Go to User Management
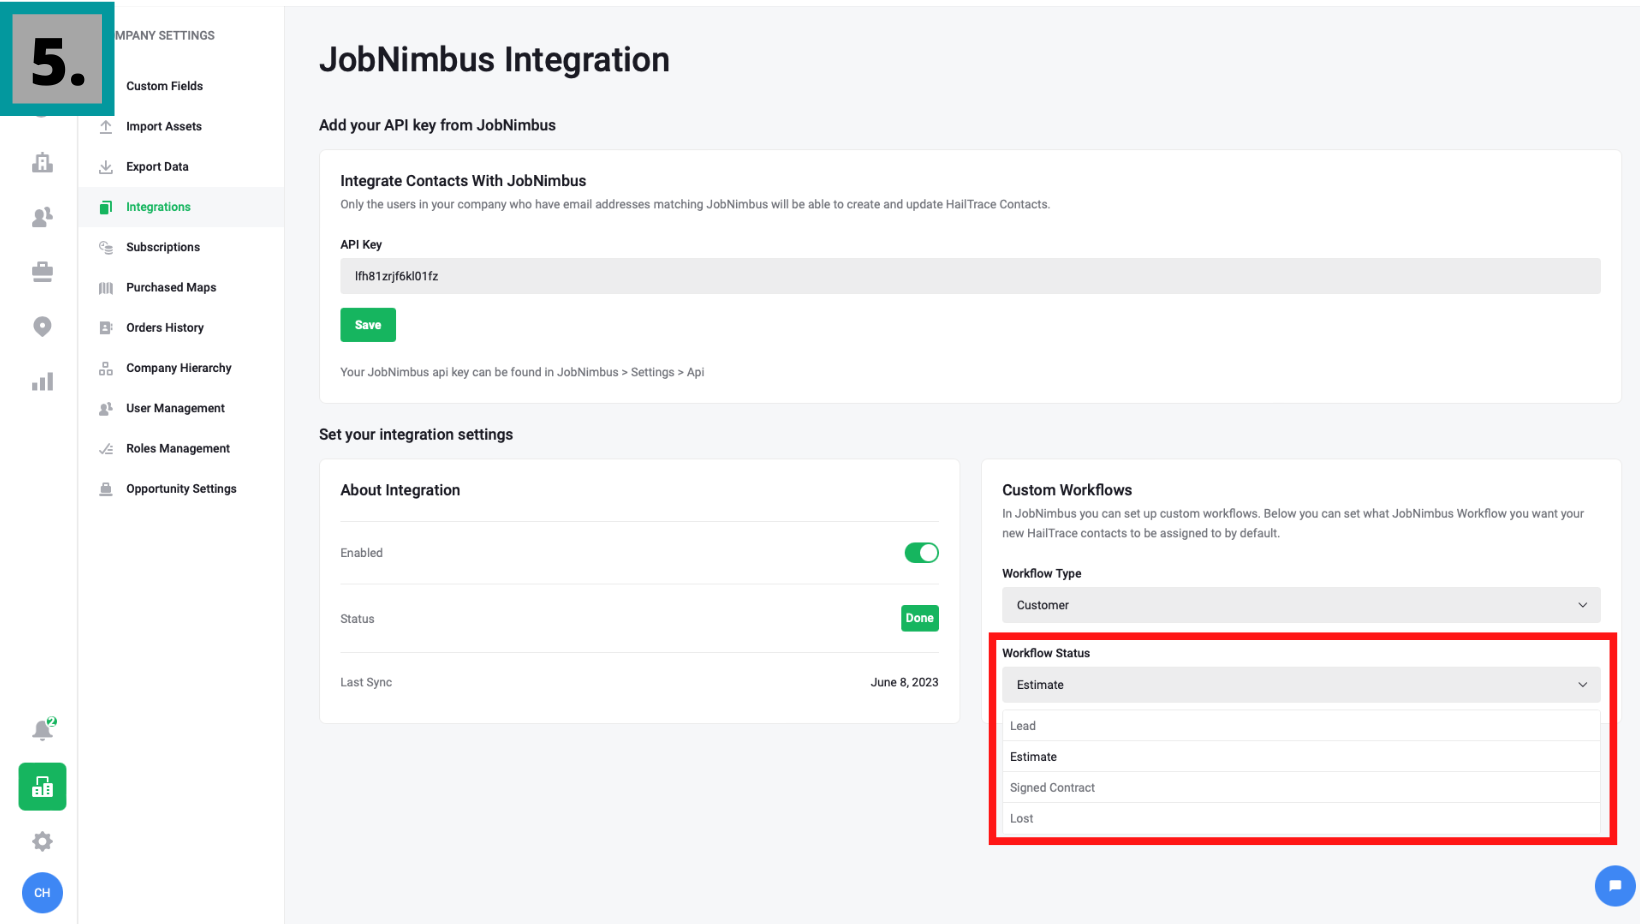 (176, 408)
